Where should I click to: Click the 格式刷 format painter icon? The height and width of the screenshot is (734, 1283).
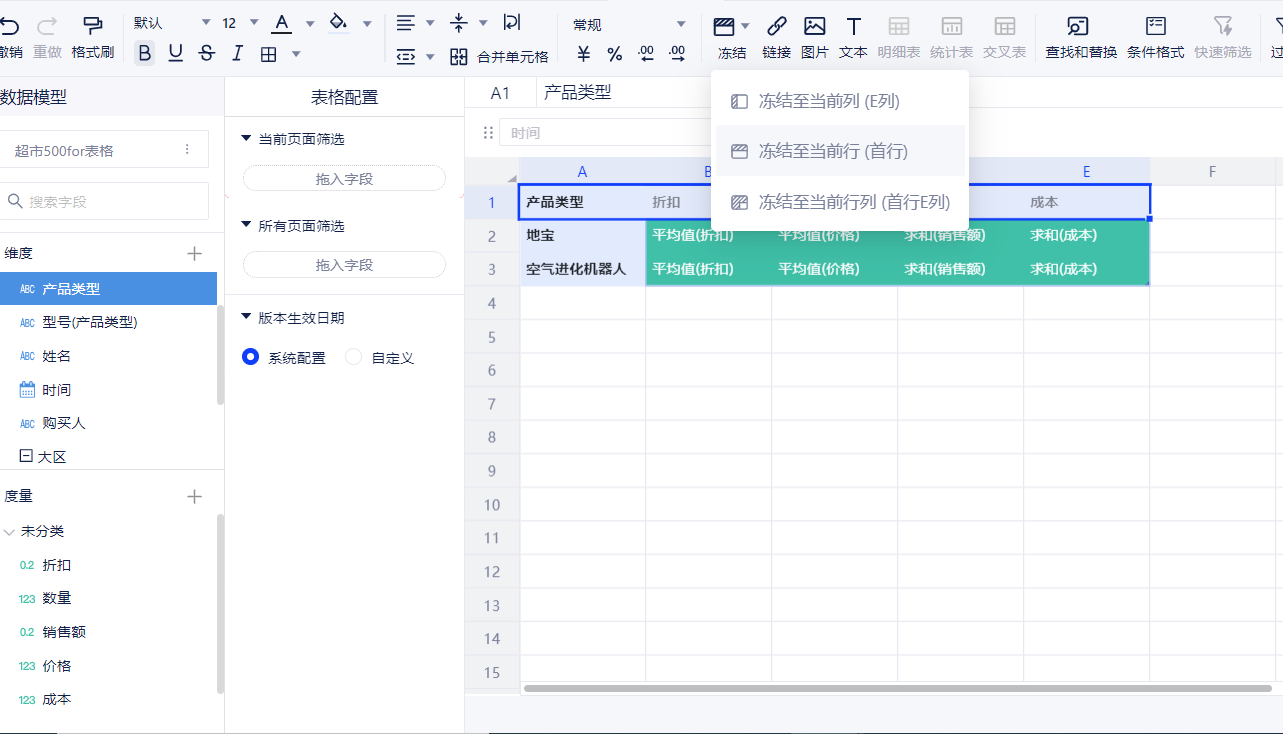(x=92, y=36)
